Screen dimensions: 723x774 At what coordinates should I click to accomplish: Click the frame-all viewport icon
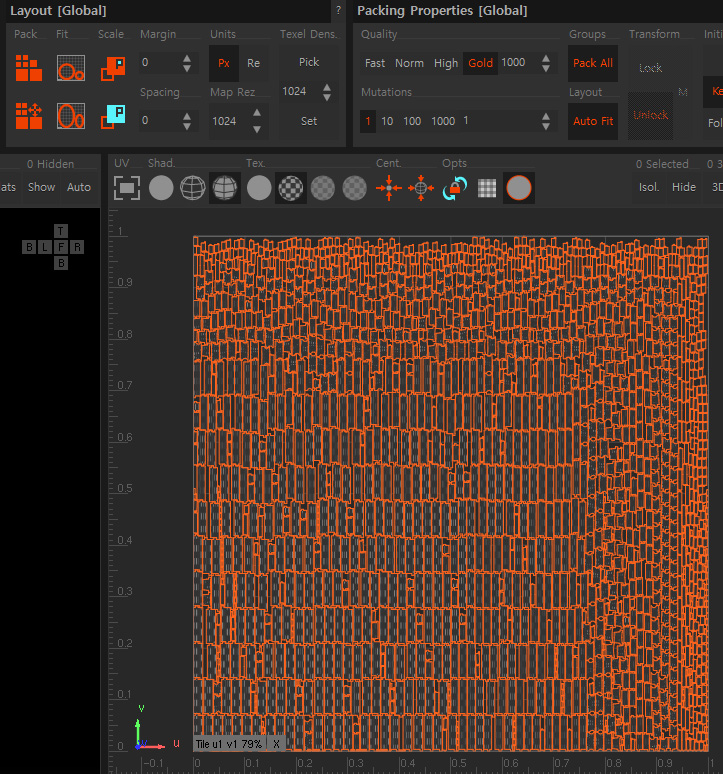(127, 188)
